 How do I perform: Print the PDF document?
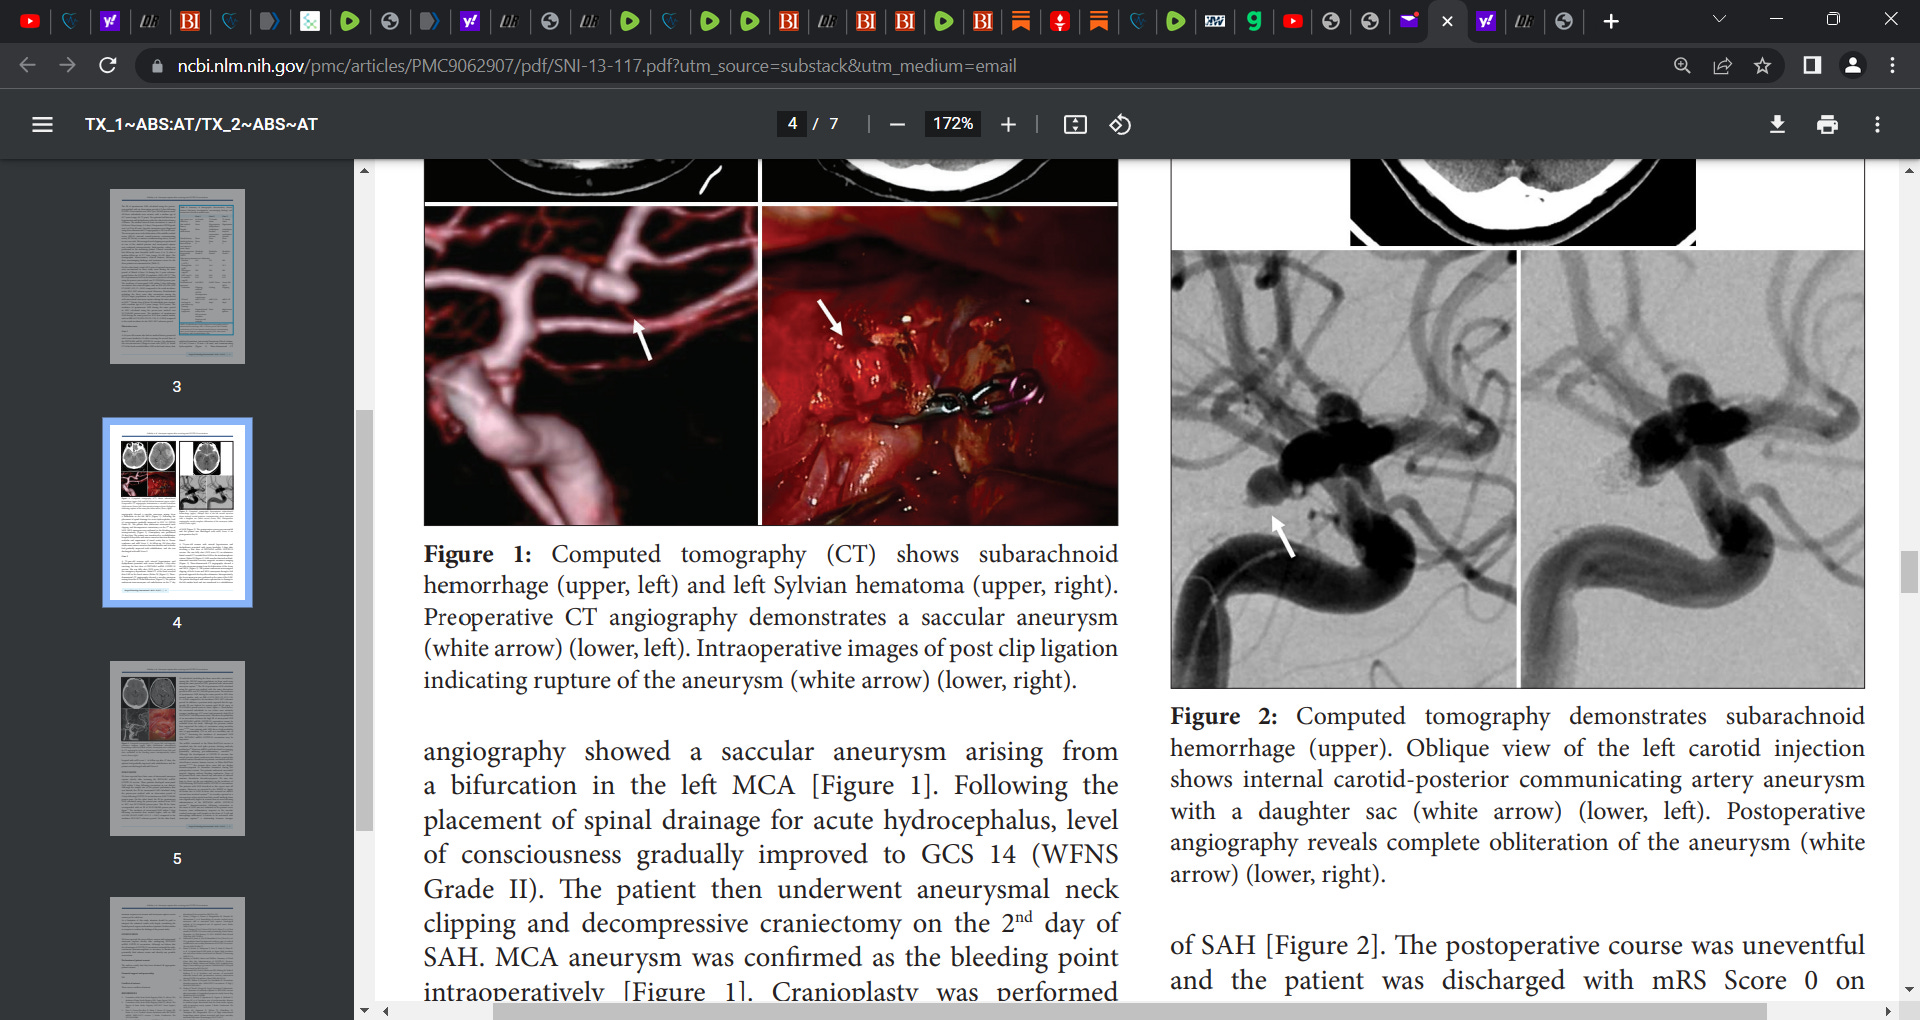pyautogui.click(x=1827, y=124)
